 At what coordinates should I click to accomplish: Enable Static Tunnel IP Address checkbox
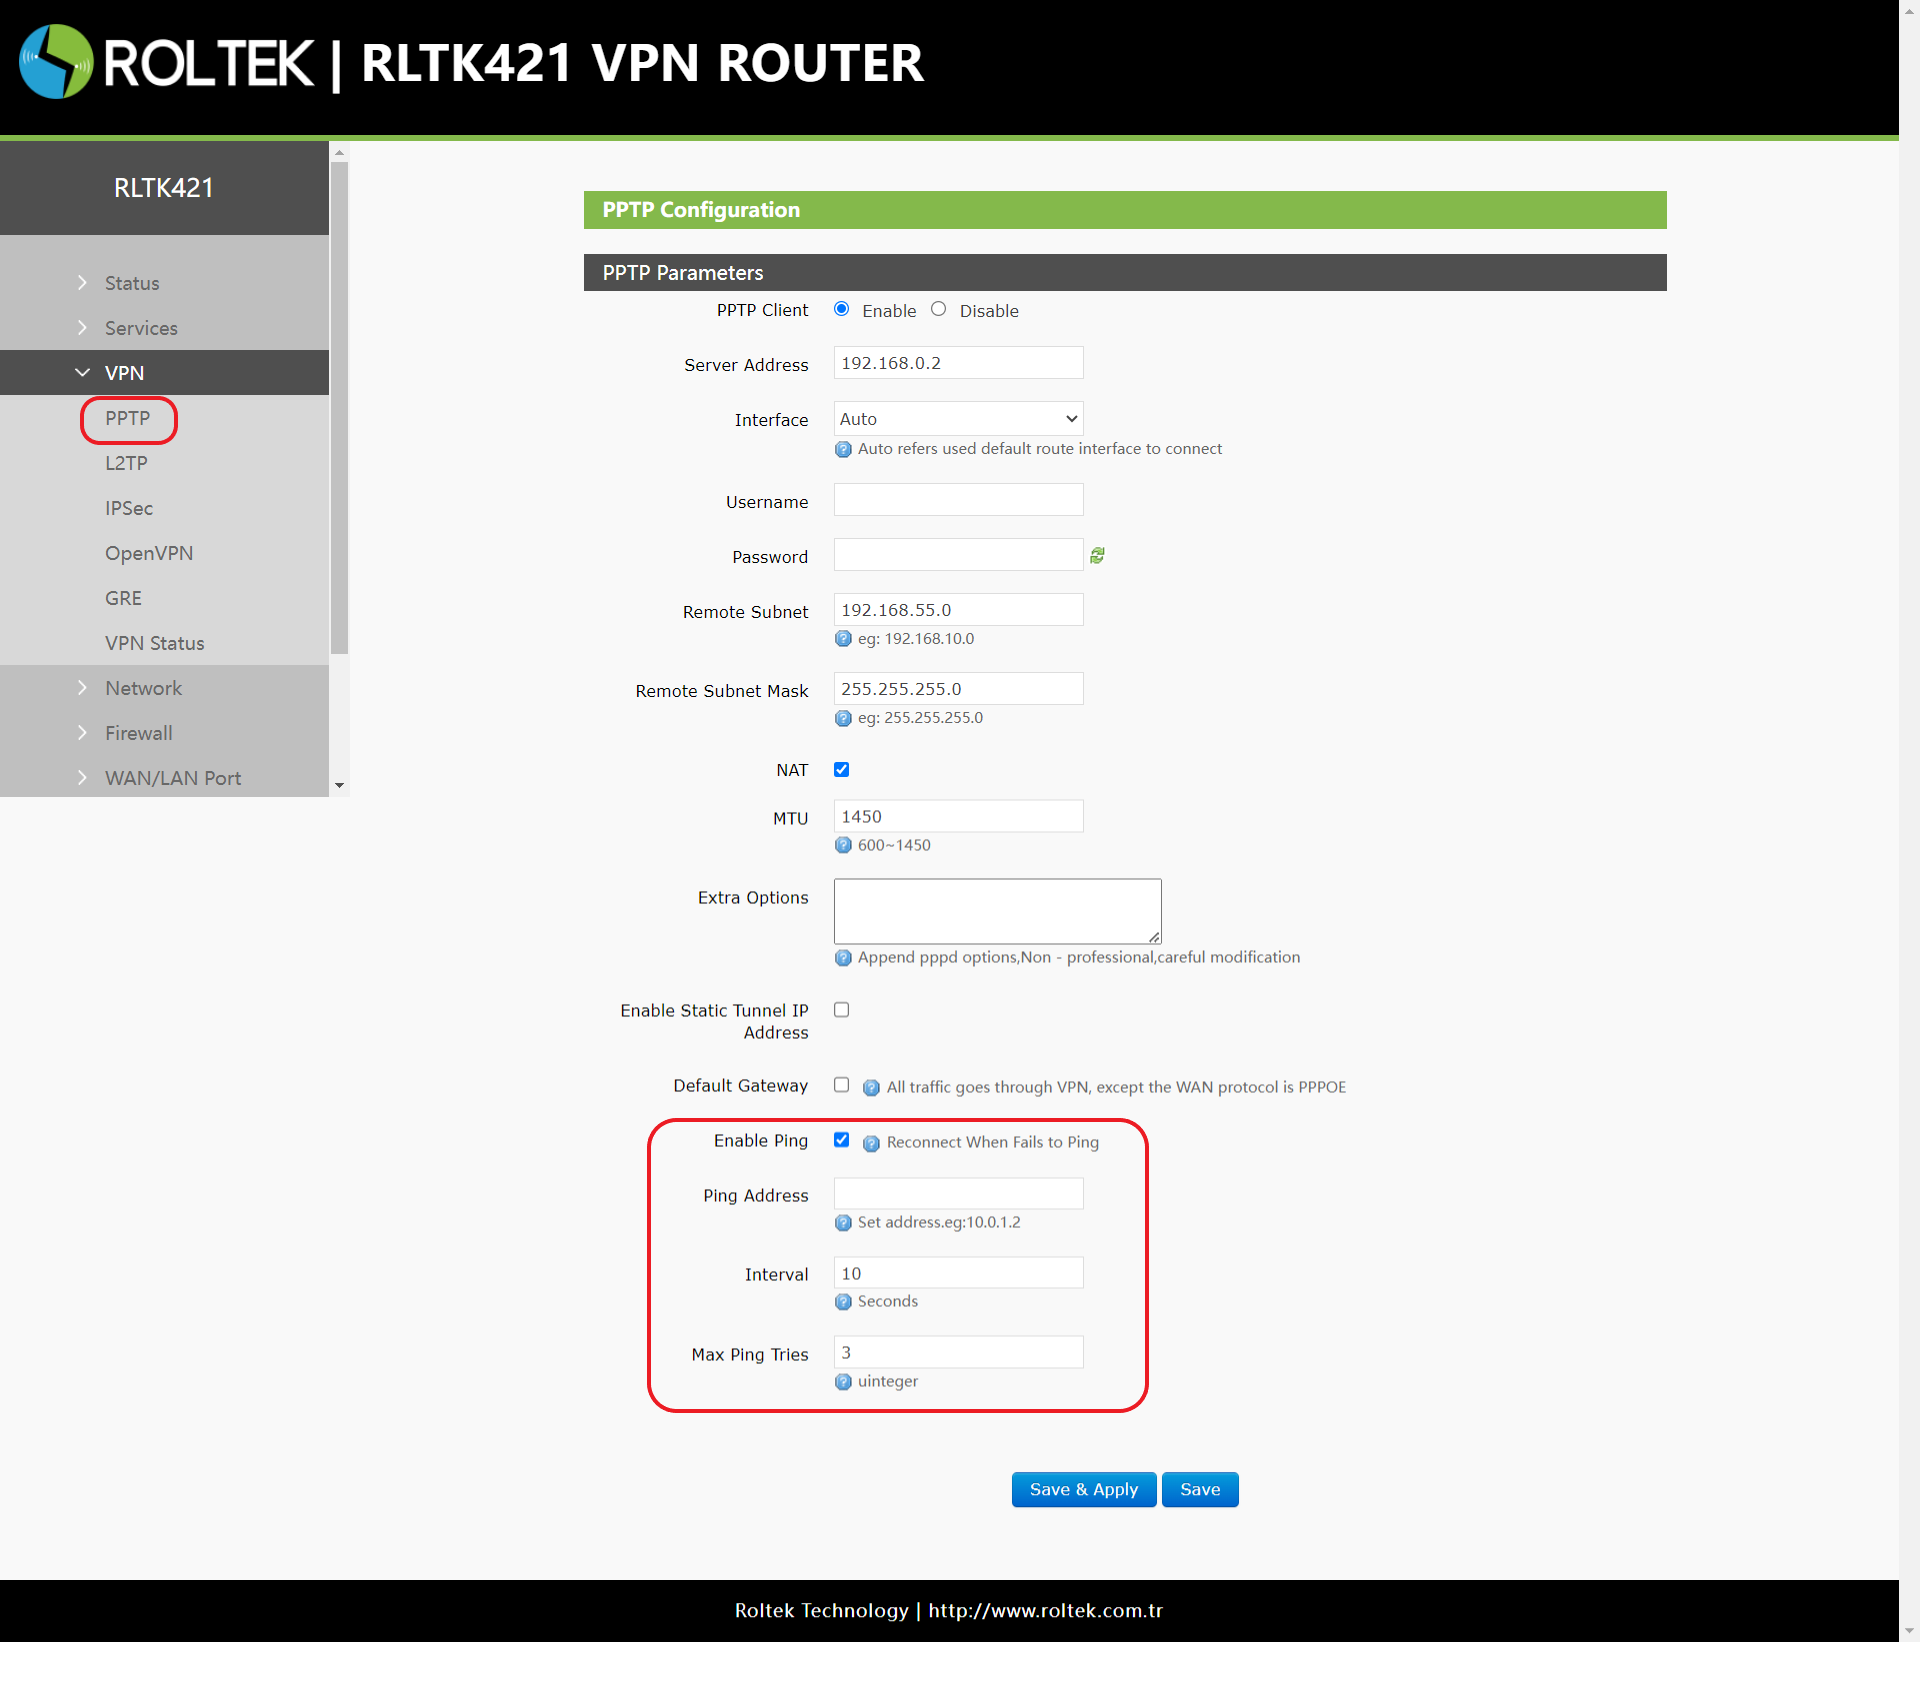pos(841,1010)
